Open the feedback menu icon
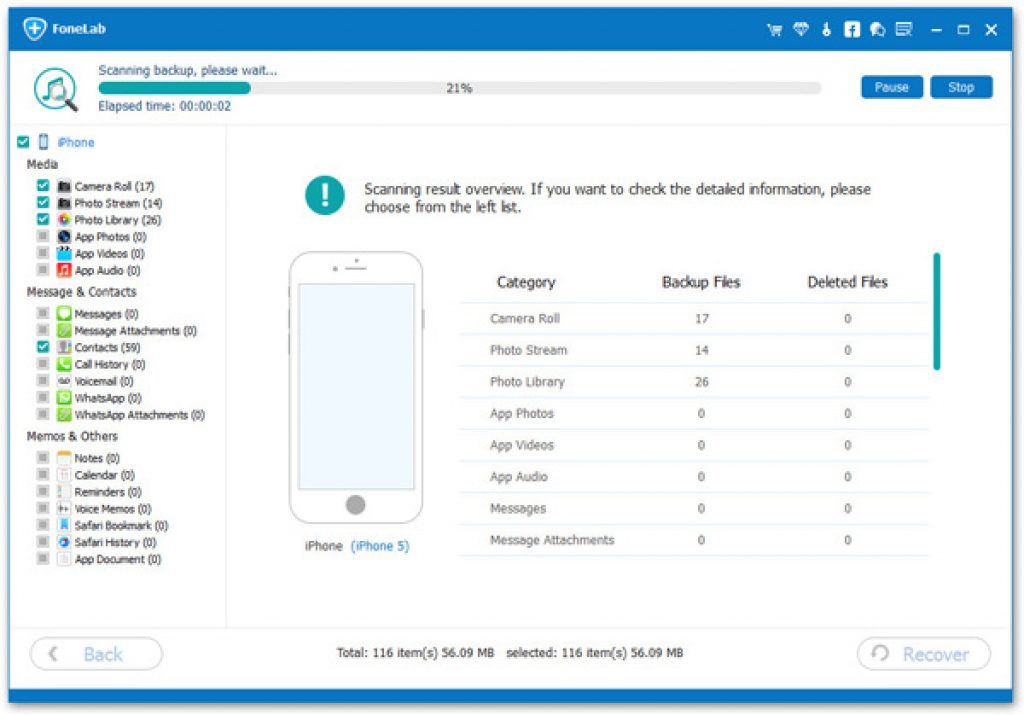The width and height of the screenshot is (1024, 715). (904, 29)
